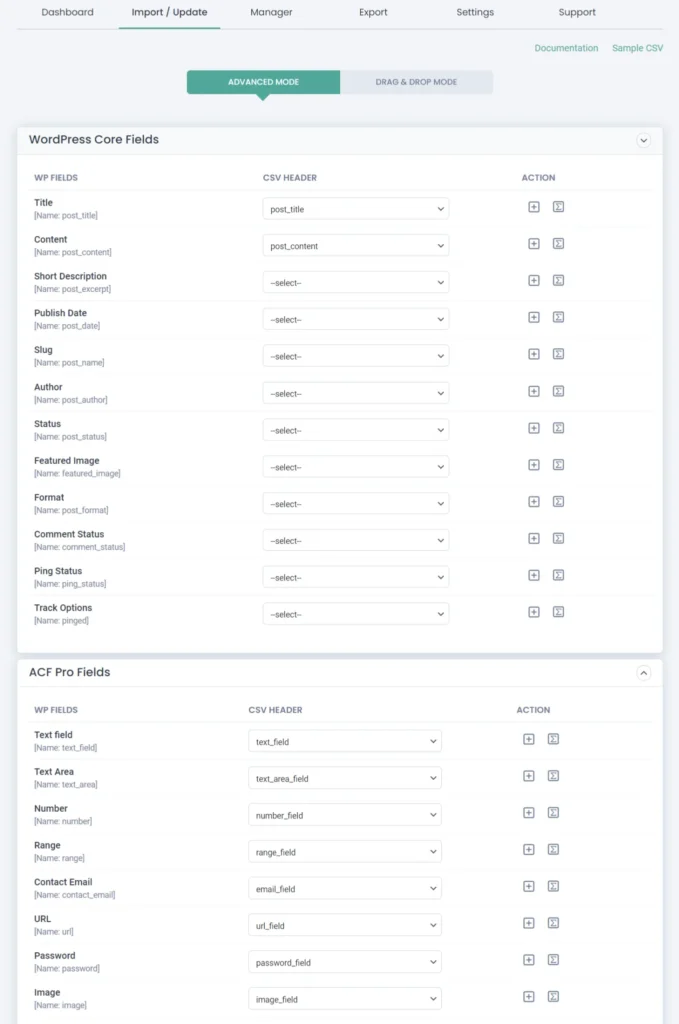Switch to DRAG & DROP MODE
Image resolution: width=679 pixels, height=1024 pixels.
417,82
